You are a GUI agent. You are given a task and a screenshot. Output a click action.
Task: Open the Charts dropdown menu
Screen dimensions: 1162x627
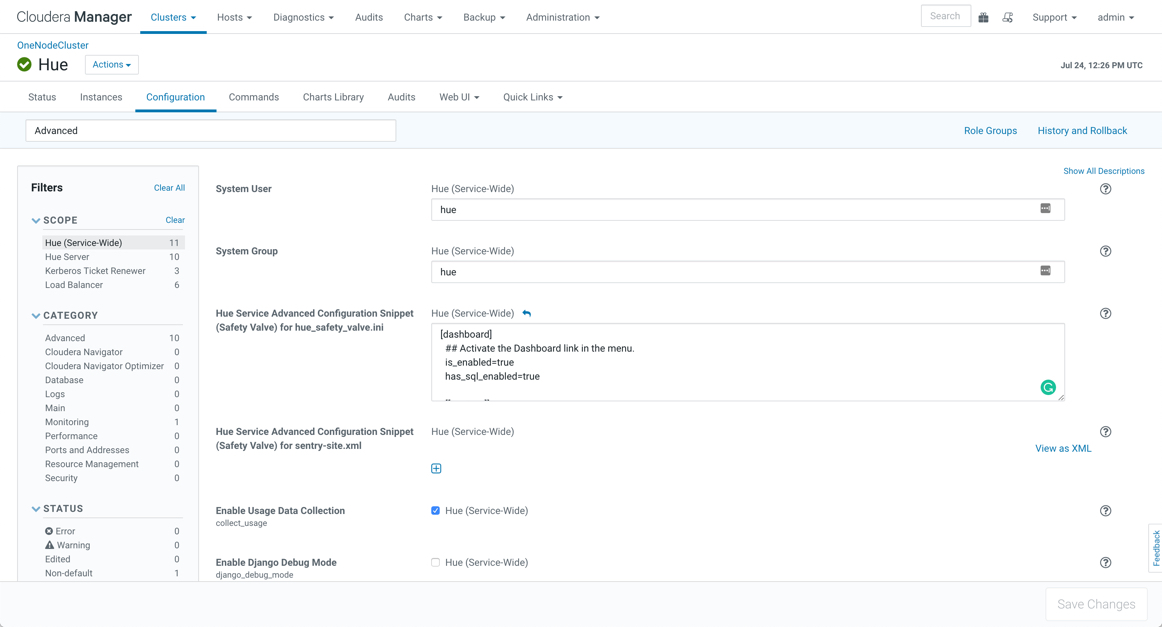point(423,17)
